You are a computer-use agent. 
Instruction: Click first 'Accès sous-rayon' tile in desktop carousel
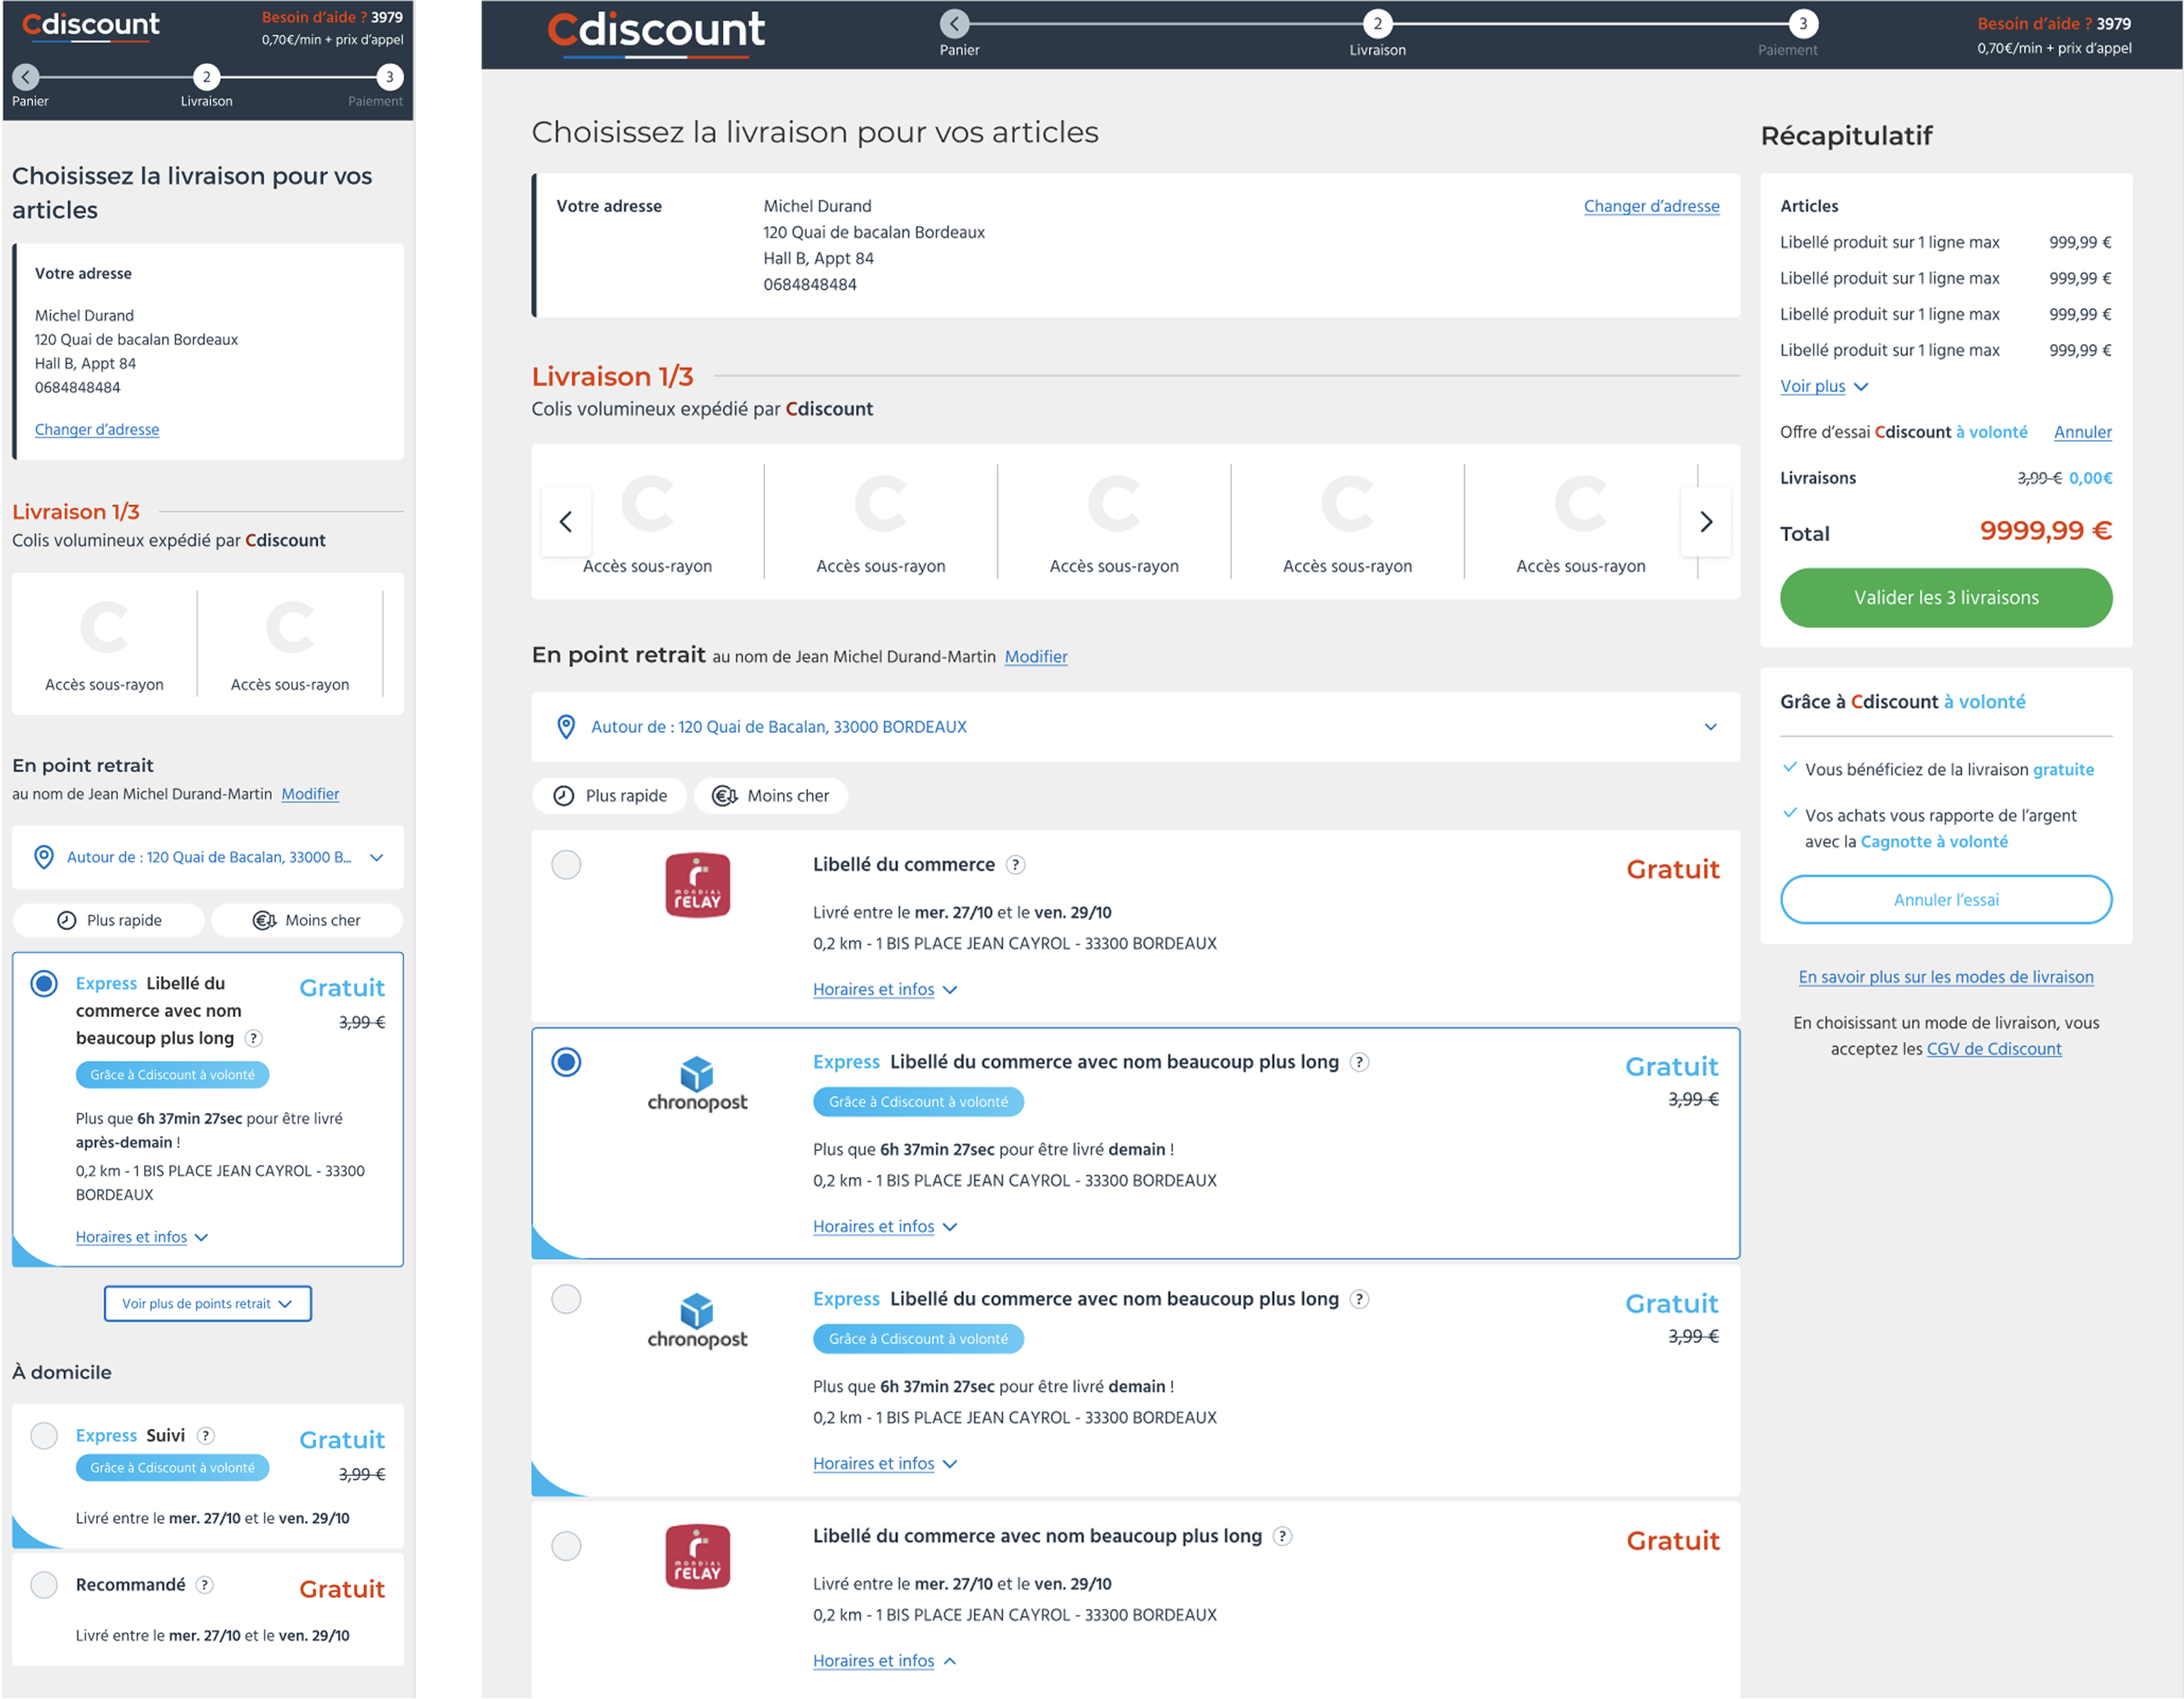point(648,522)
